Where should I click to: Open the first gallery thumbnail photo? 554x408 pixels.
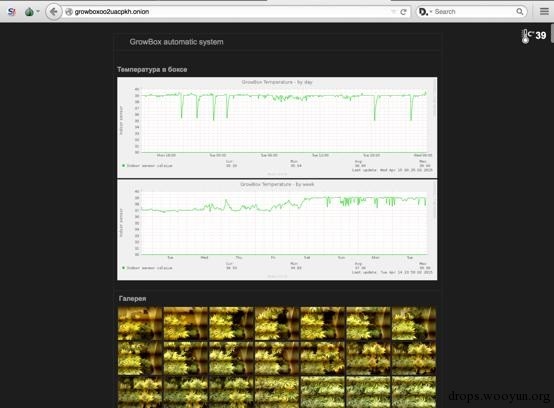click(x=140, y=323)
